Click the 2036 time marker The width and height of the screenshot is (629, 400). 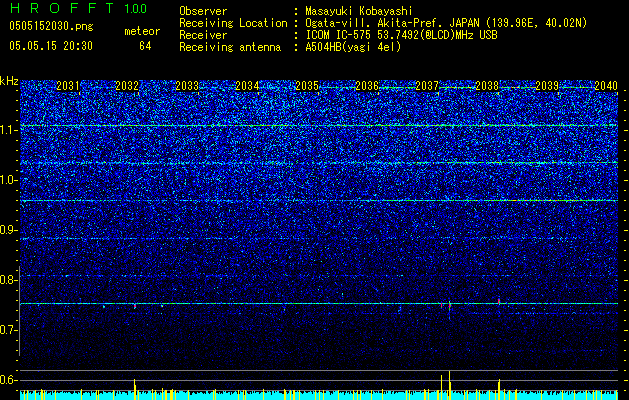point(367,86)
